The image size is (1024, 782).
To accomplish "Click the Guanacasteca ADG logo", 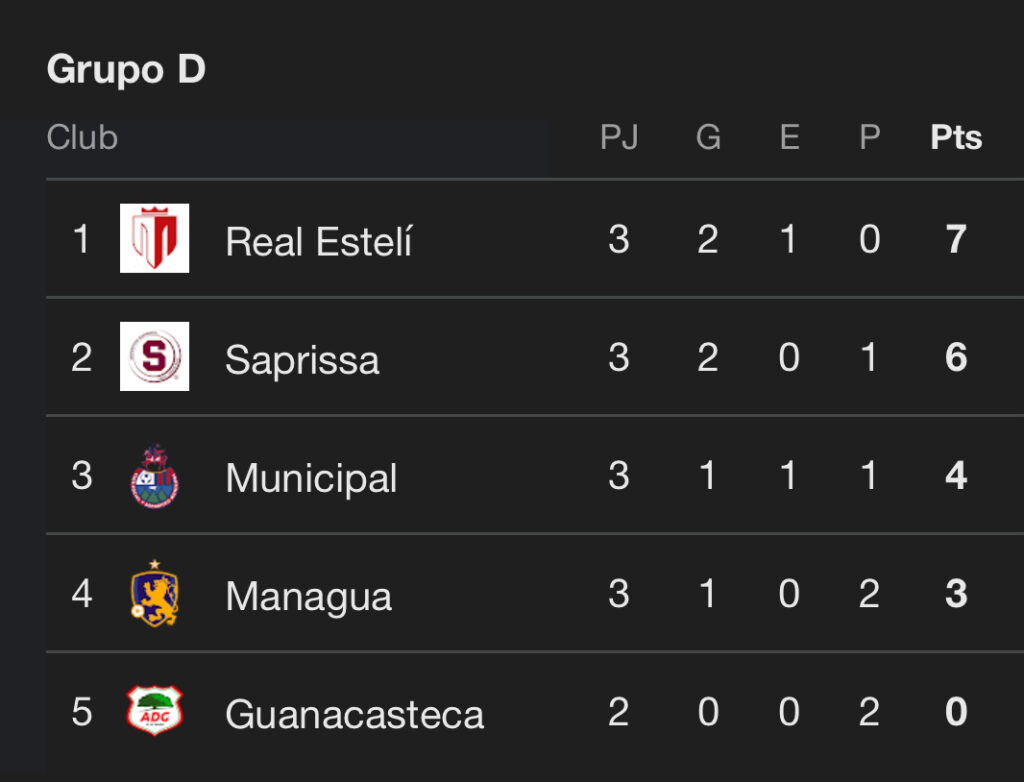I will click(x=154, y=711).
